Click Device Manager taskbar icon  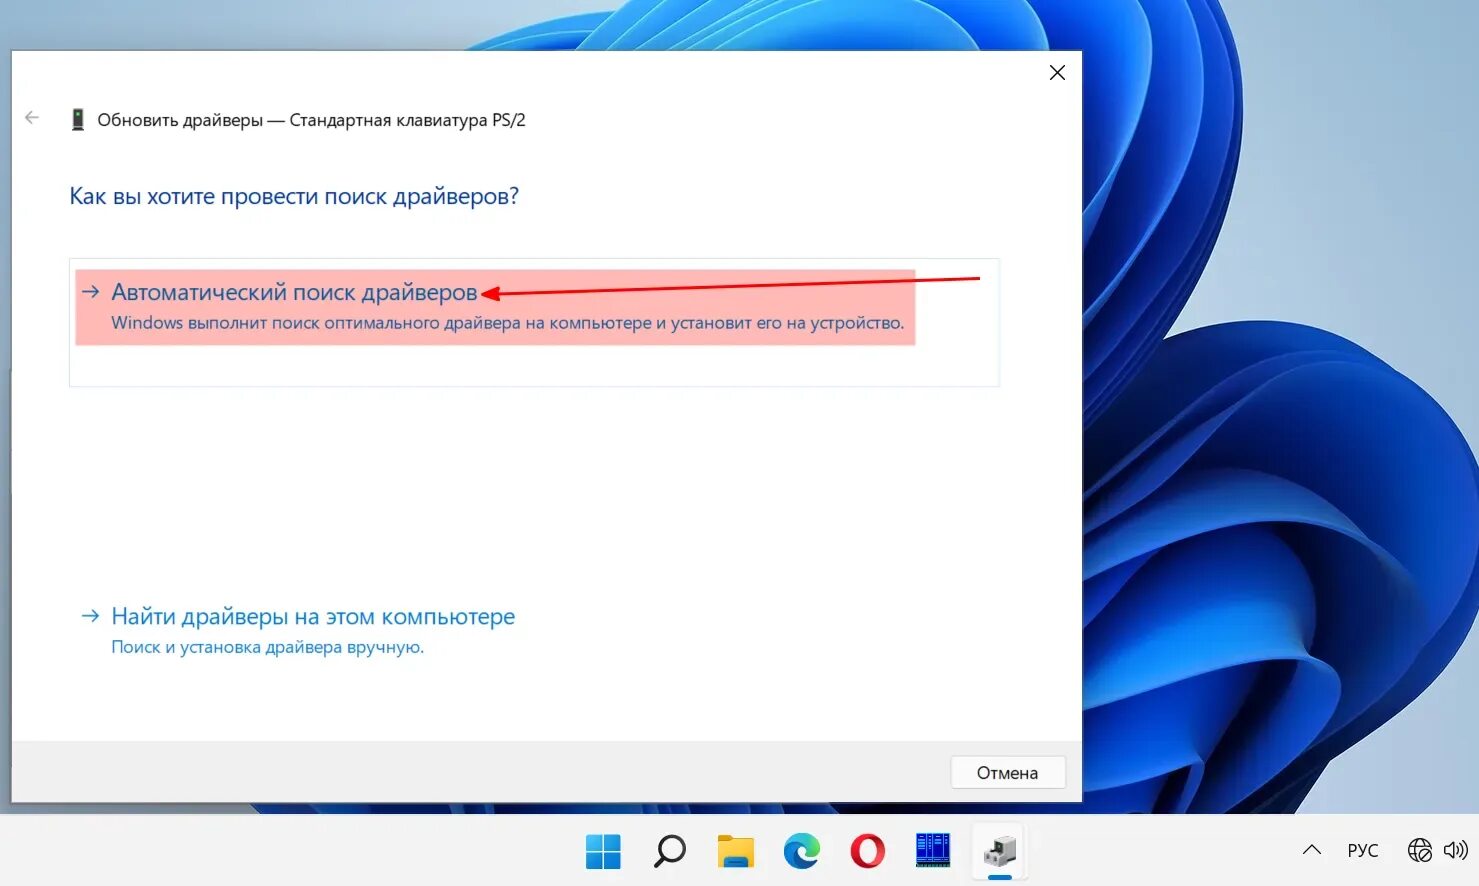click(999, 851)
